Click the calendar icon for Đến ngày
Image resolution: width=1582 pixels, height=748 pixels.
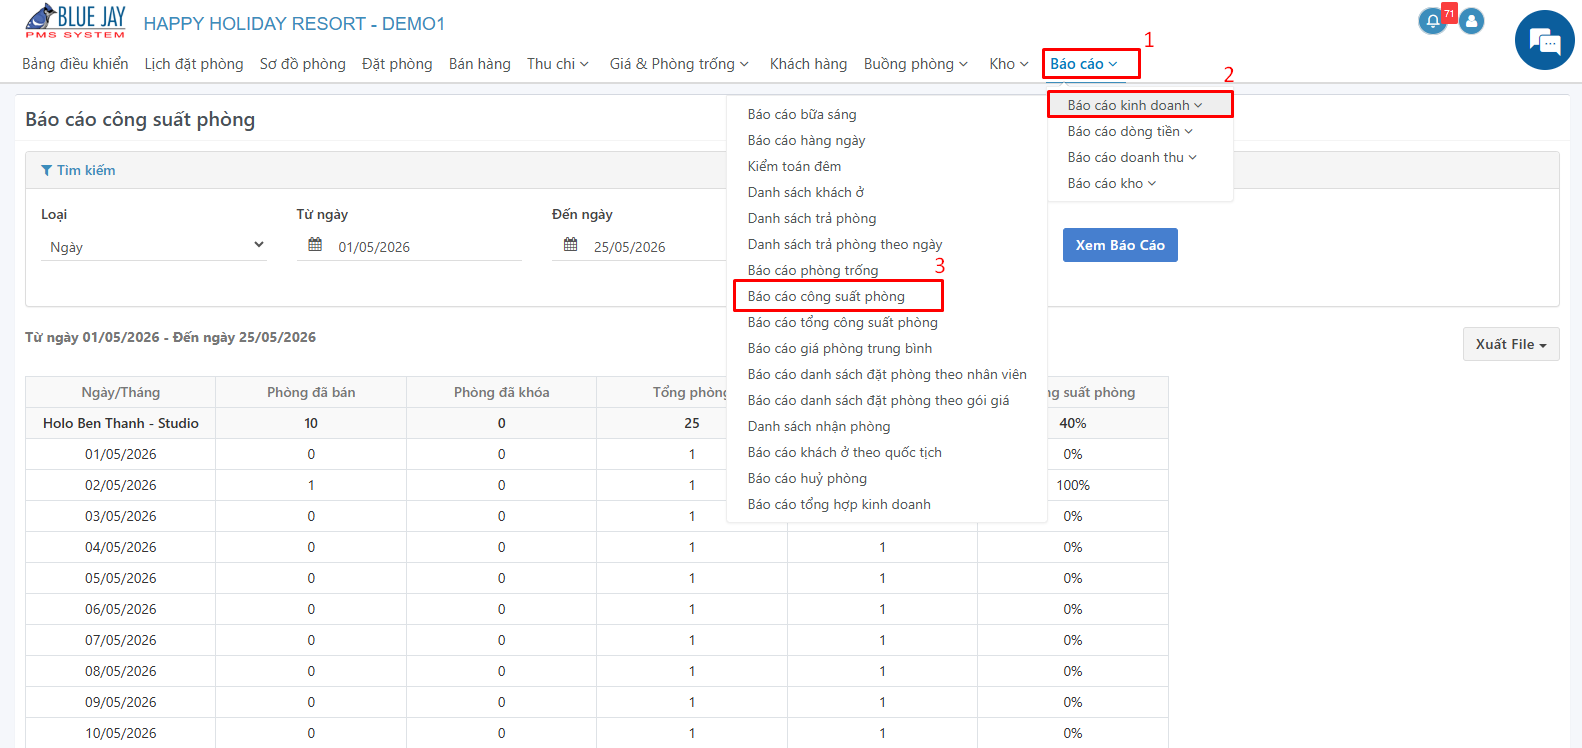[x=571, y=245]
